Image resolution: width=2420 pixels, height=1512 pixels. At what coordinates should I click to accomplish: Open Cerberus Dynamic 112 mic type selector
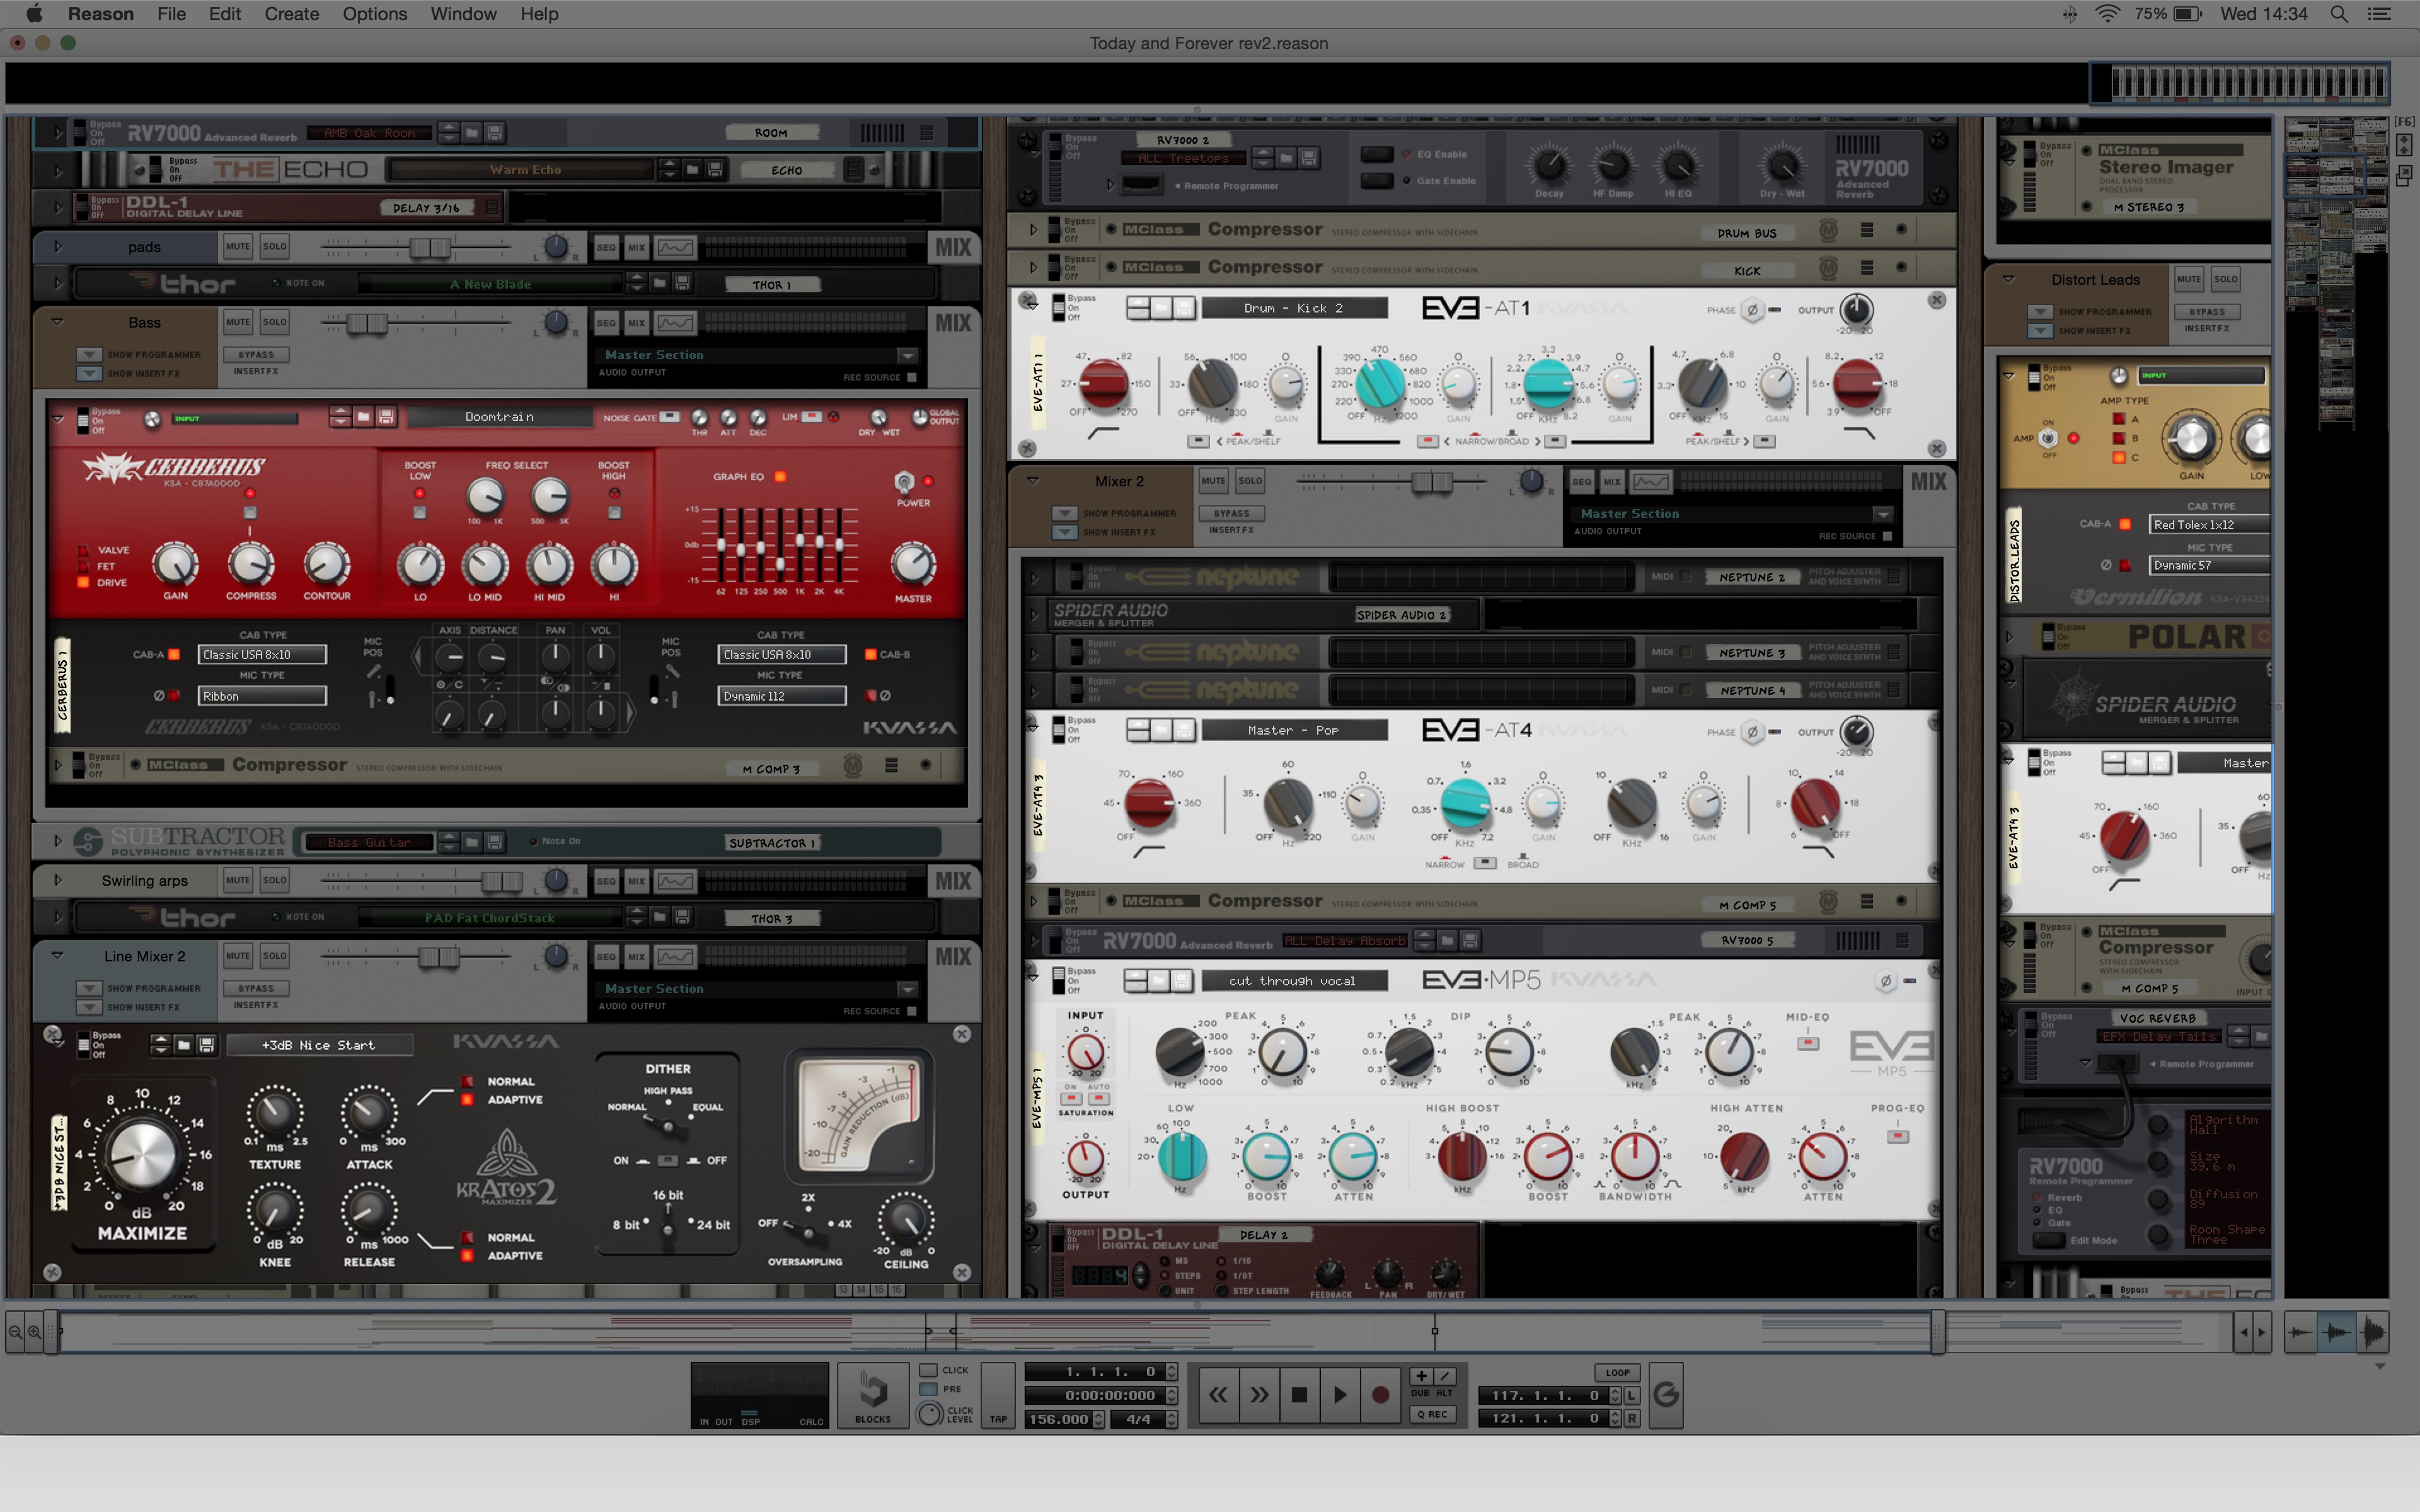pyautogui.click(x=781, y=696)
